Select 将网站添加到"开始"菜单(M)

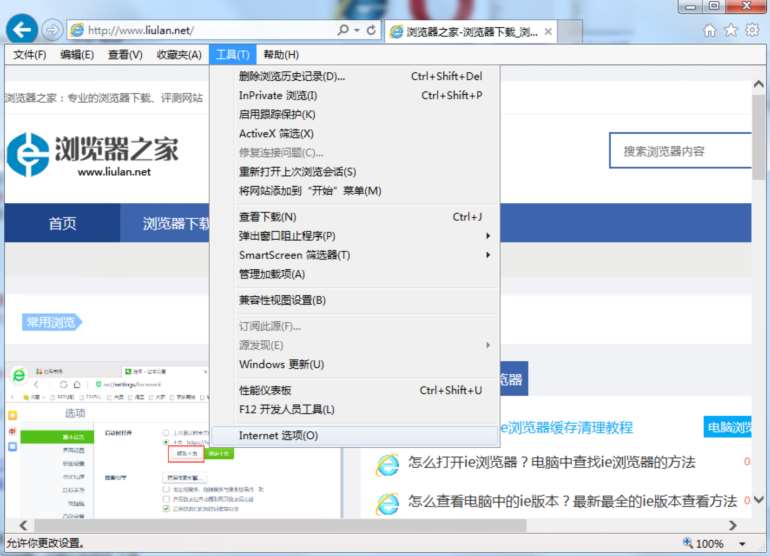(355, 191)
